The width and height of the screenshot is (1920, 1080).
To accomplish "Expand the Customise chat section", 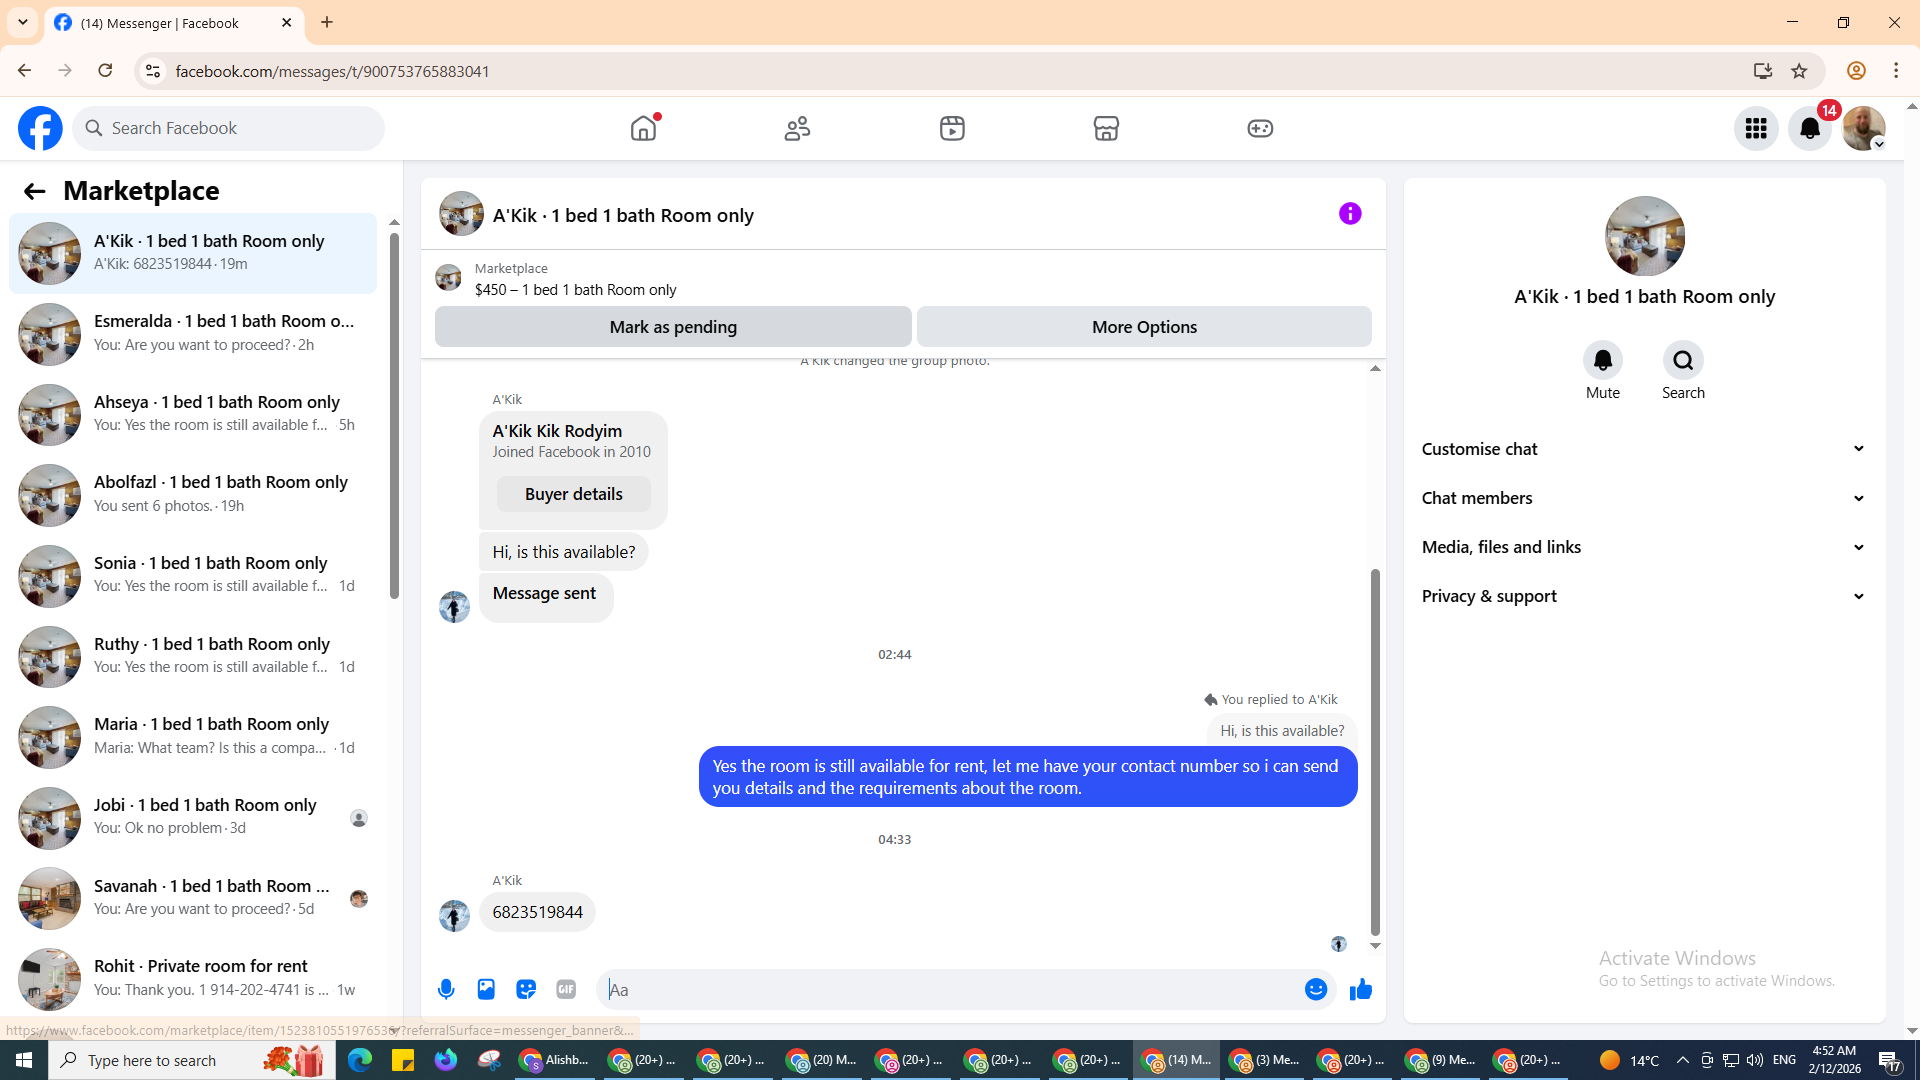I will (1644, 449).
